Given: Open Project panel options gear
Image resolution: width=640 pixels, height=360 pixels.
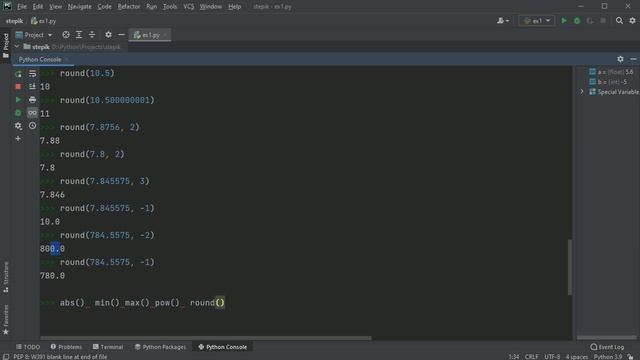Looking at the screenshot, I should pos(108,35).
